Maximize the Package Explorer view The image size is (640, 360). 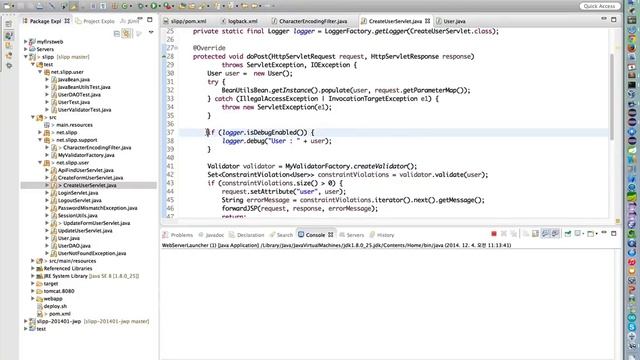(x=150, y=20)
